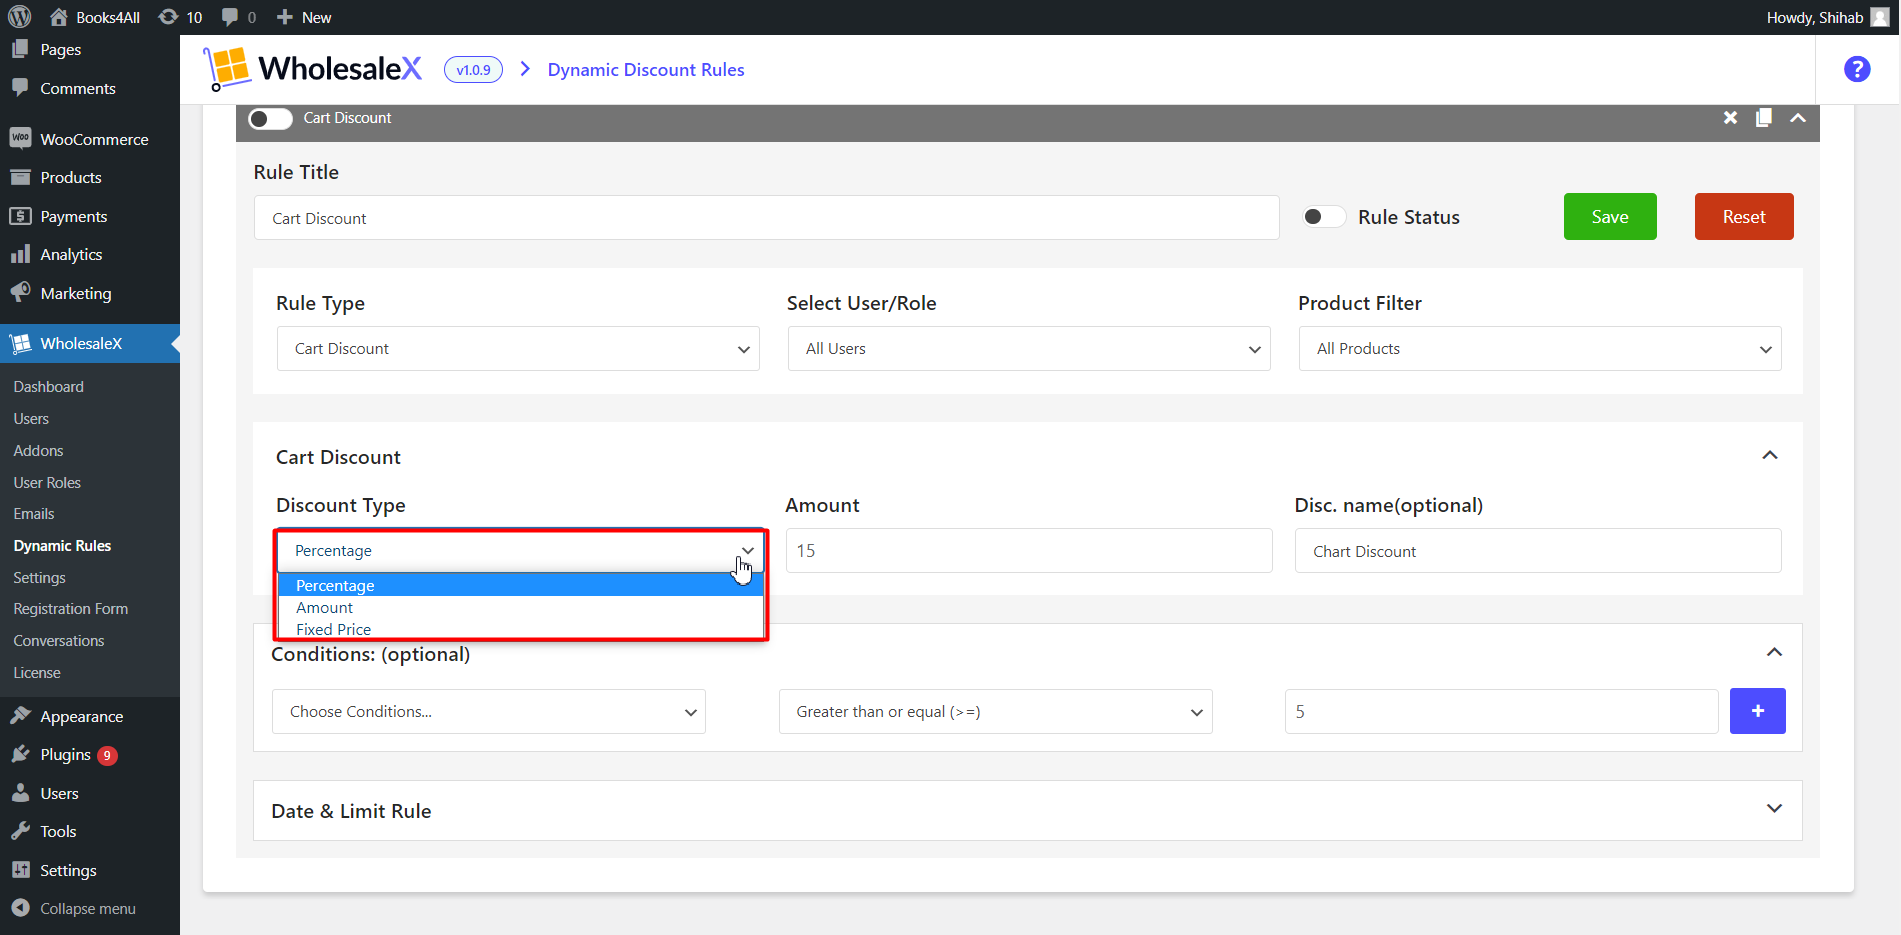1901x935 pixels.
Task: Open License submenu item
Action: coord(37,672)
